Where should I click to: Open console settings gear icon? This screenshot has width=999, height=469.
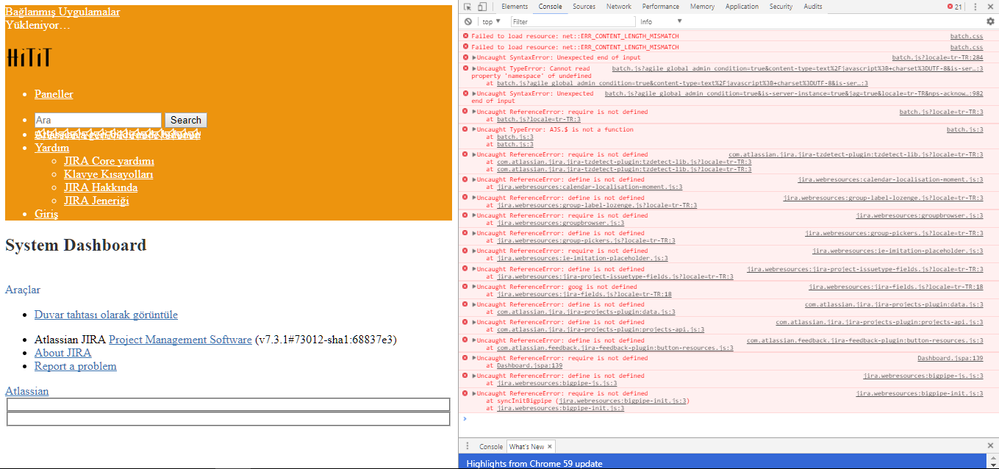[x=990, y=22]
